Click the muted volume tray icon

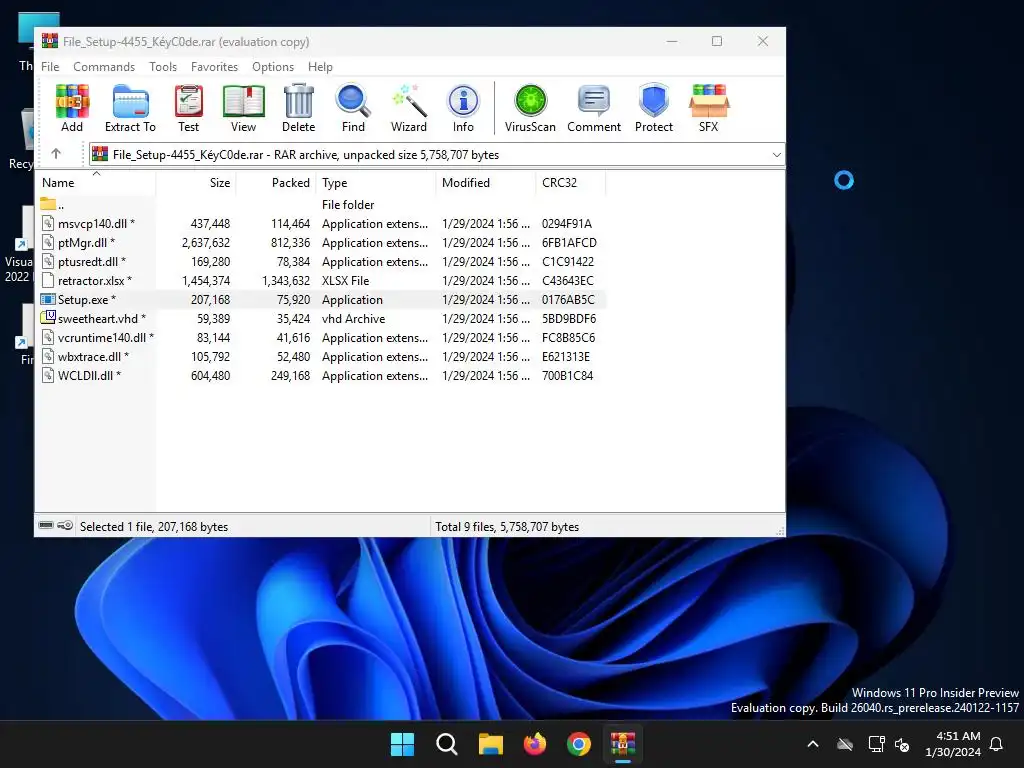click(x=902, y=744)
